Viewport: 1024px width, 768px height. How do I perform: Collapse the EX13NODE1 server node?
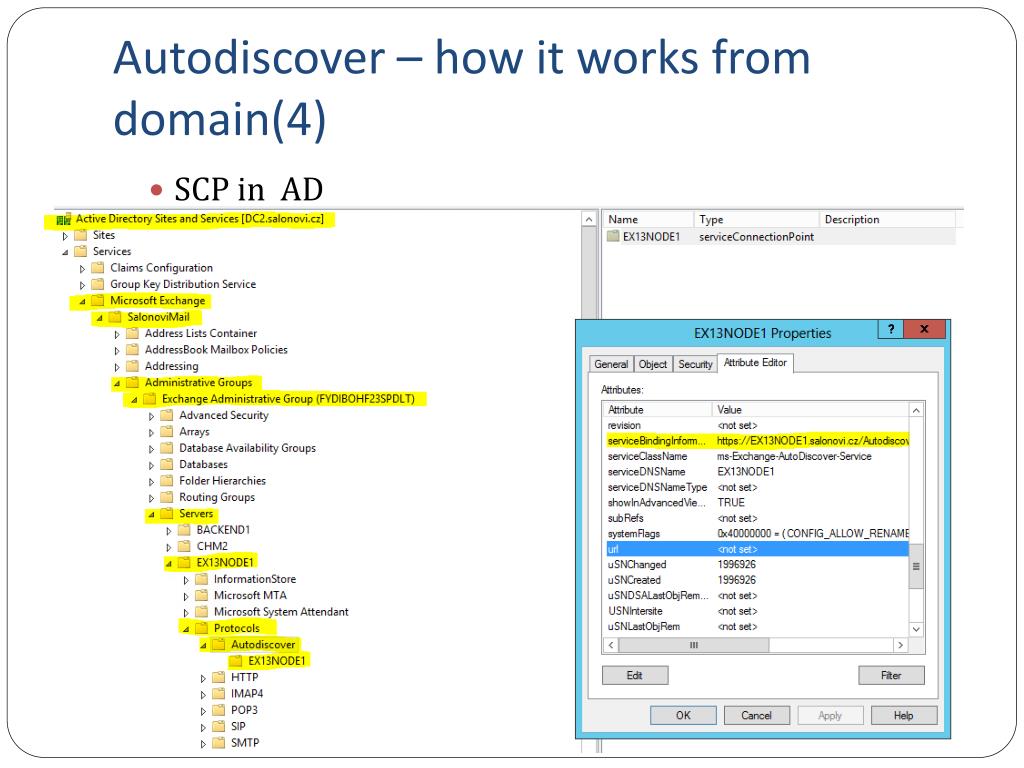pyautogui.click(x=168, y=564)
